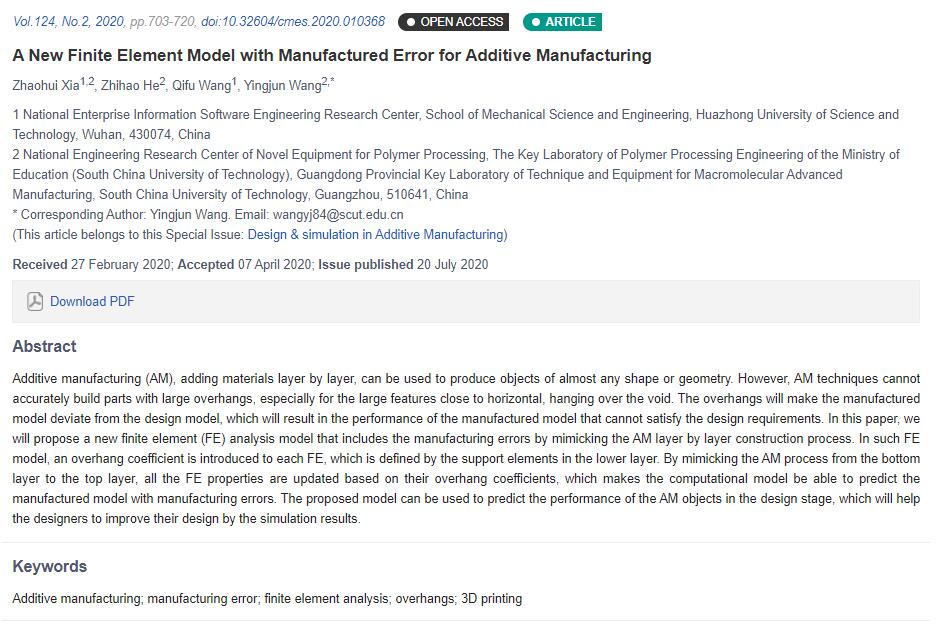
Task: Open the doi:10.32604/cmes.2020.010368 link
Action: click(x=293, y=22)
